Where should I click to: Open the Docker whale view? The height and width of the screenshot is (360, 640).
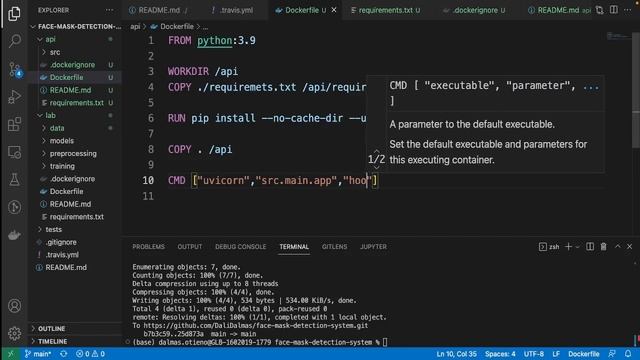point(14,235)
